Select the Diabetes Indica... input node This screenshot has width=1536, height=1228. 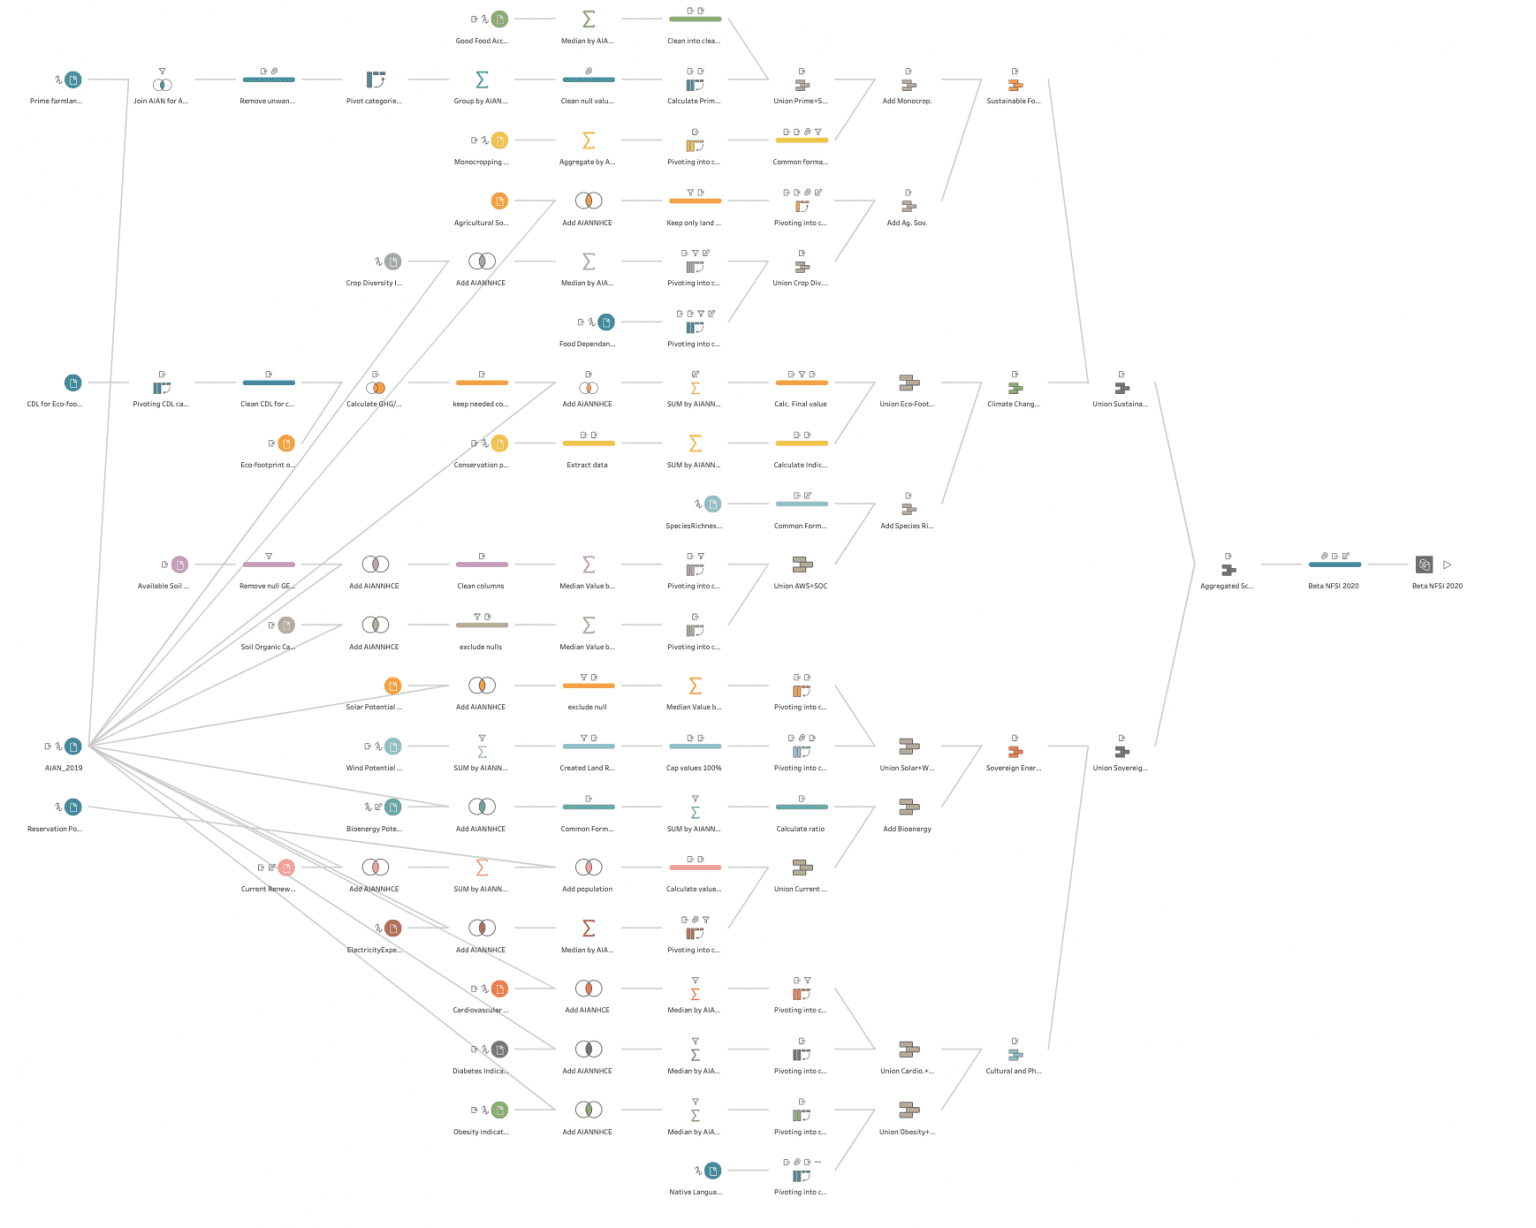(499, 1049)
